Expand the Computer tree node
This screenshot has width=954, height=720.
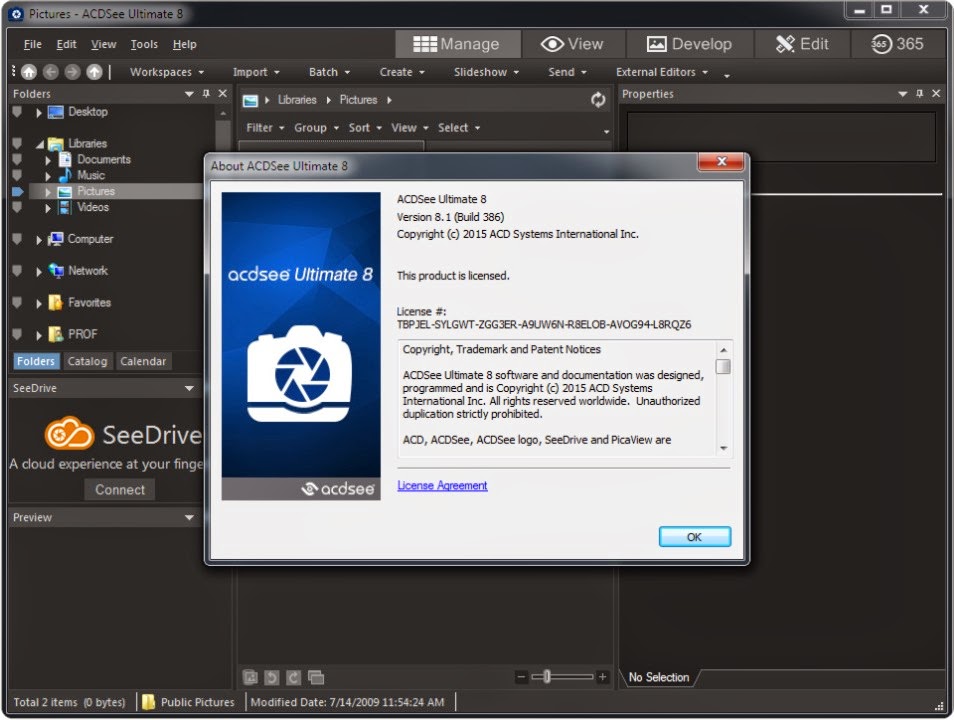40,240
